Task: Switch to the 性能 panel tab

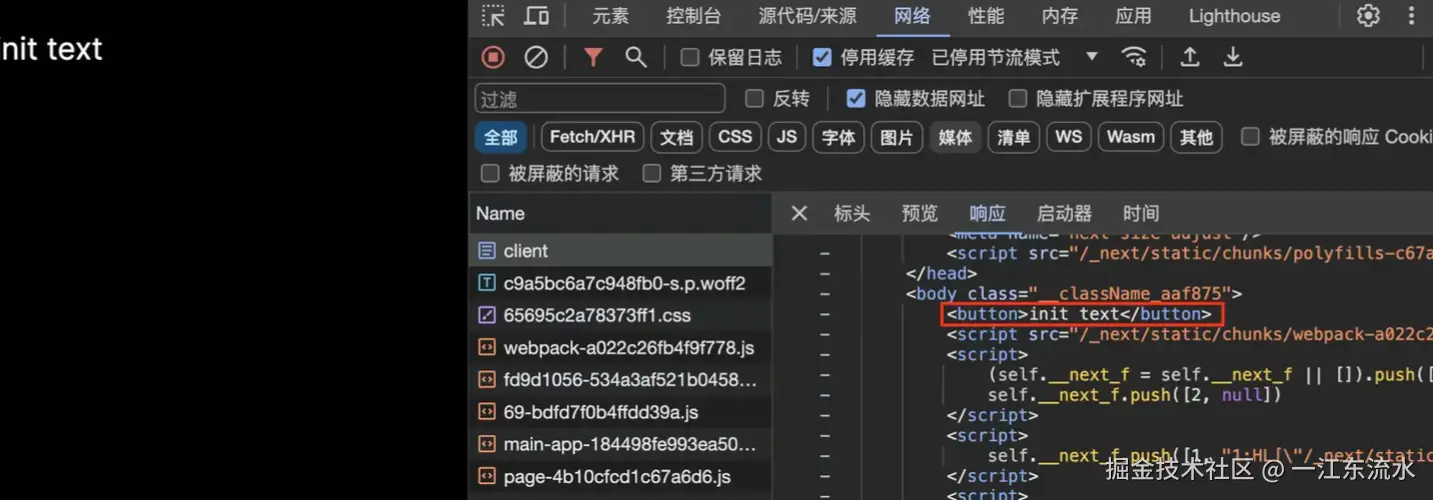Action: pos(986,16)
